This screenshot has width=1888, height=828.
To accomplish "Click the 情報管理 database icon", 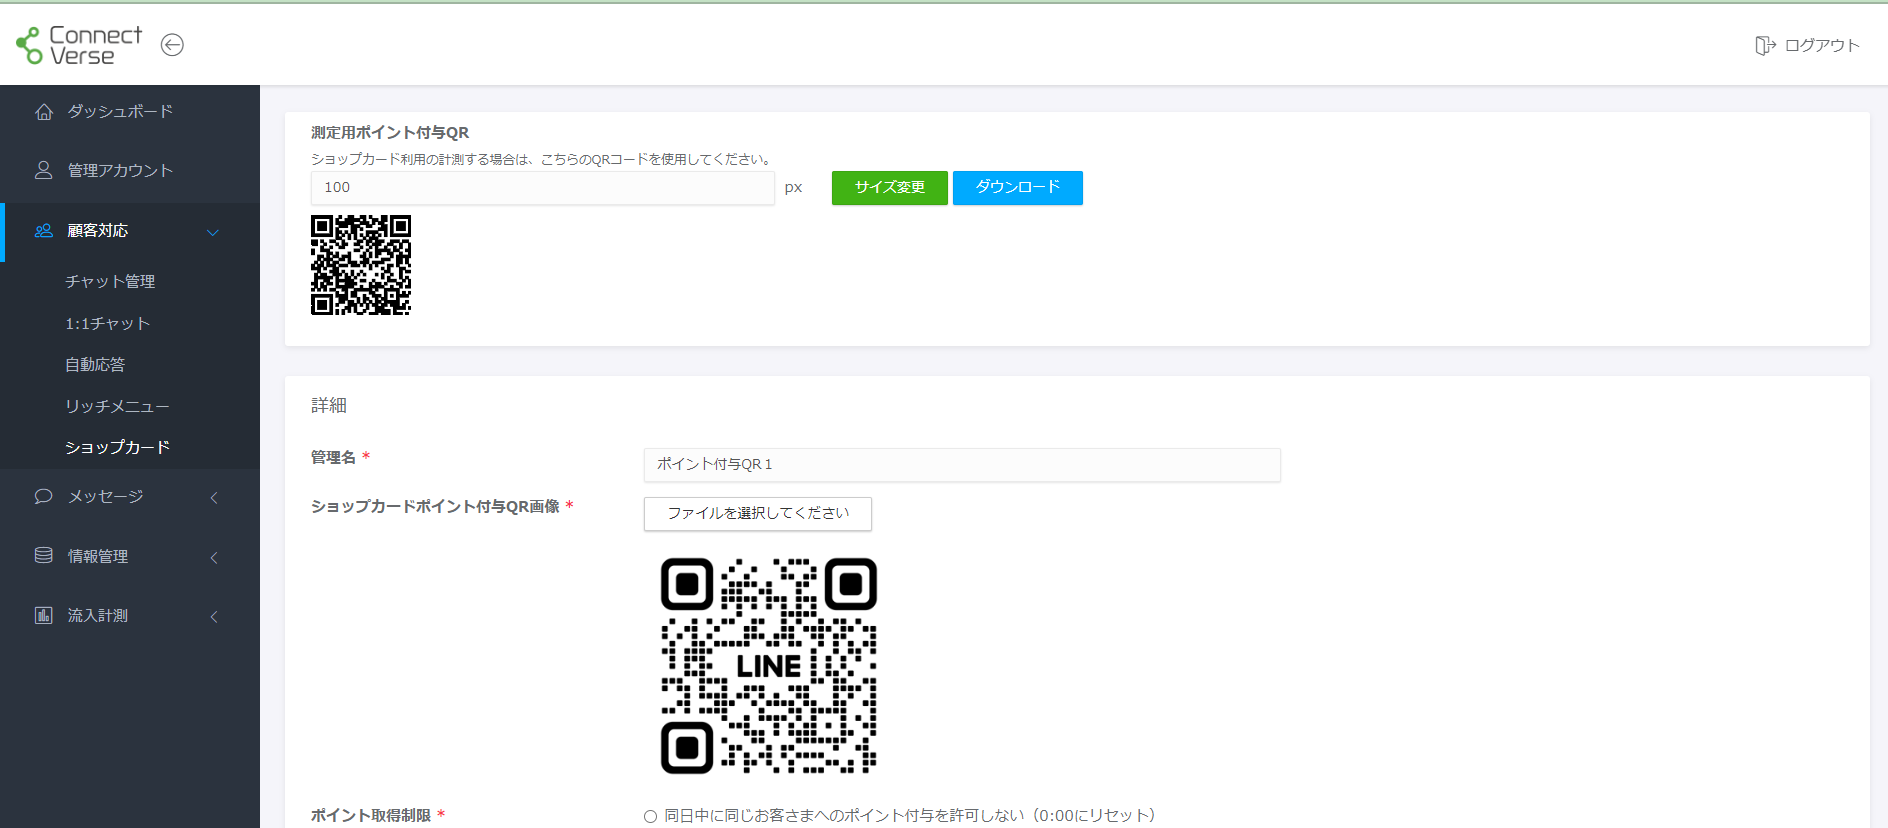I will [44, 556].
